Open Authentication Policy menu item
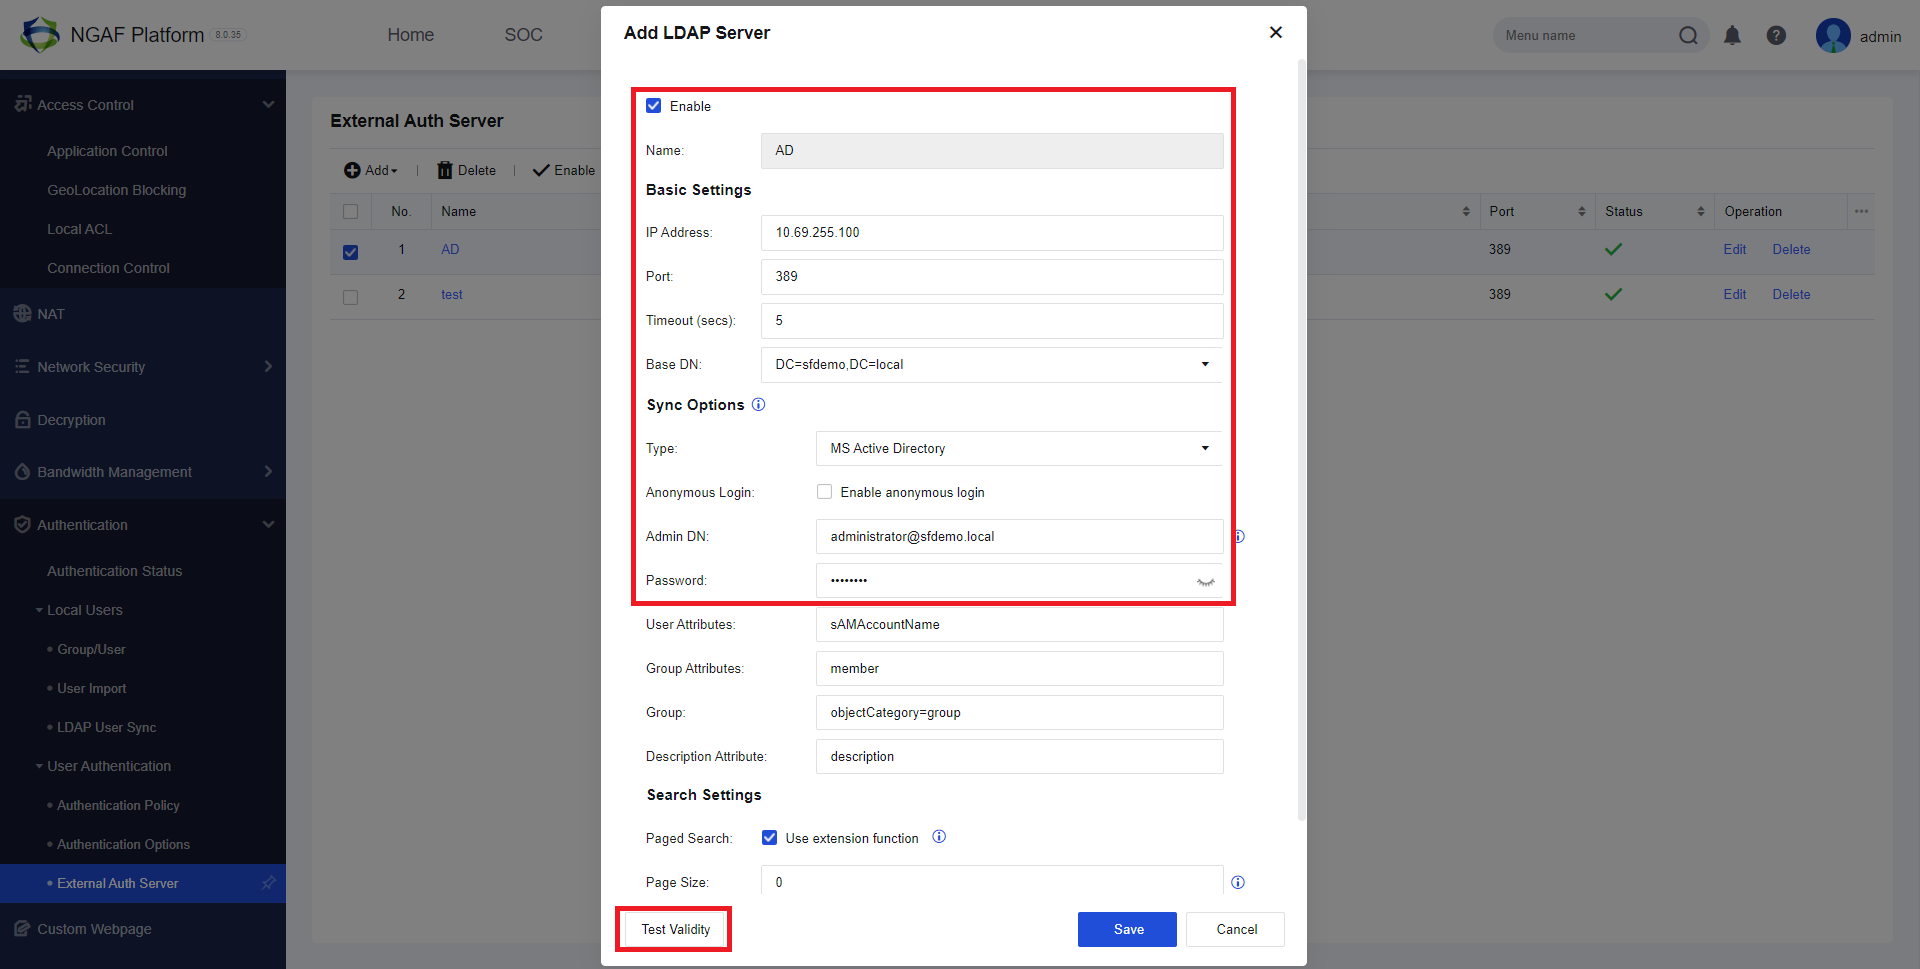Viewport: 1920px width, 969px height. point(118,805)
